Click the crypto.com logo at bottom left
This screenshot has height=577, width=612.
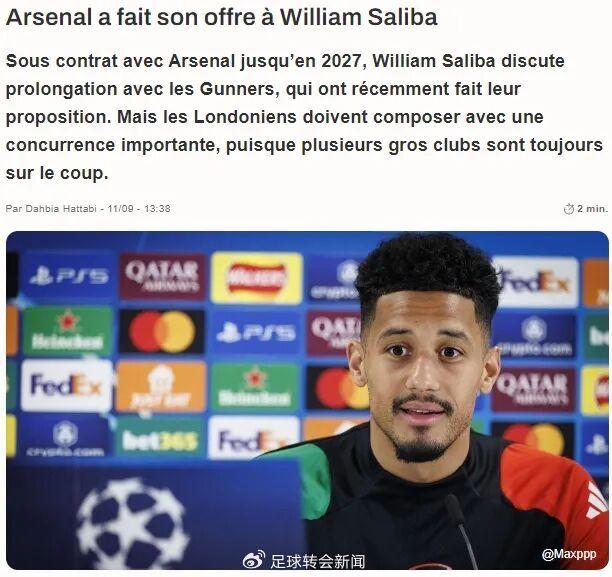tap(65, 438)
